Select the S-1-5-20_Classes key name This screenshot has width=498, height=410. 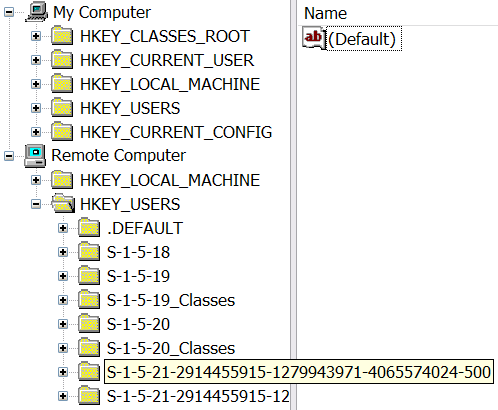(x=171, y=348)
